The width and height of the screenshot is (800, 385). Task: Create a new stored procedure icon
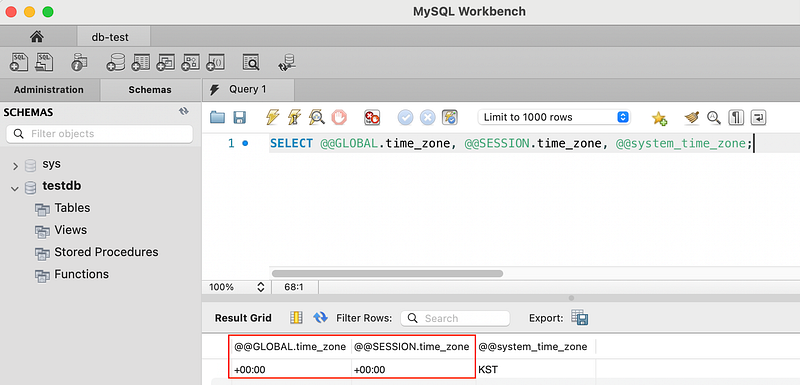pyautogui.click(x=191, y=62)
